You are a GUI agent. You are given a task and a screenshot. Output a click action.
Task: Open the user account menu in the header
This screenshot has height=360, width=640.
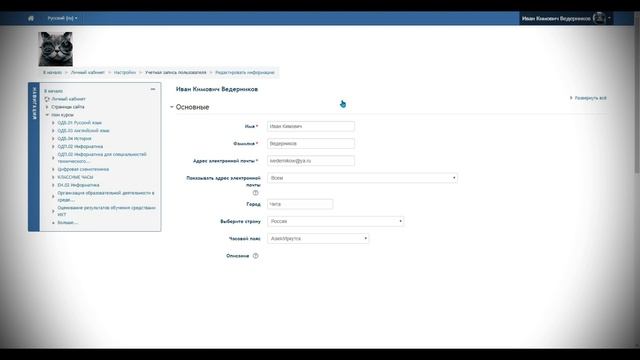566,18
